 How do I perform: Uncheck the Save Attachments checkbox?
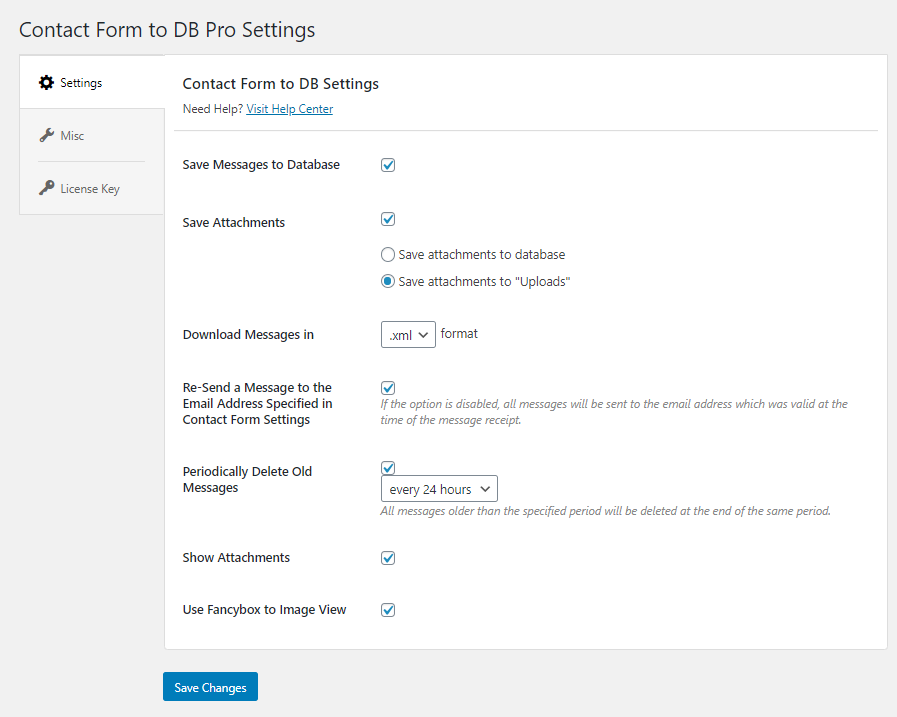tap(388, 219)
